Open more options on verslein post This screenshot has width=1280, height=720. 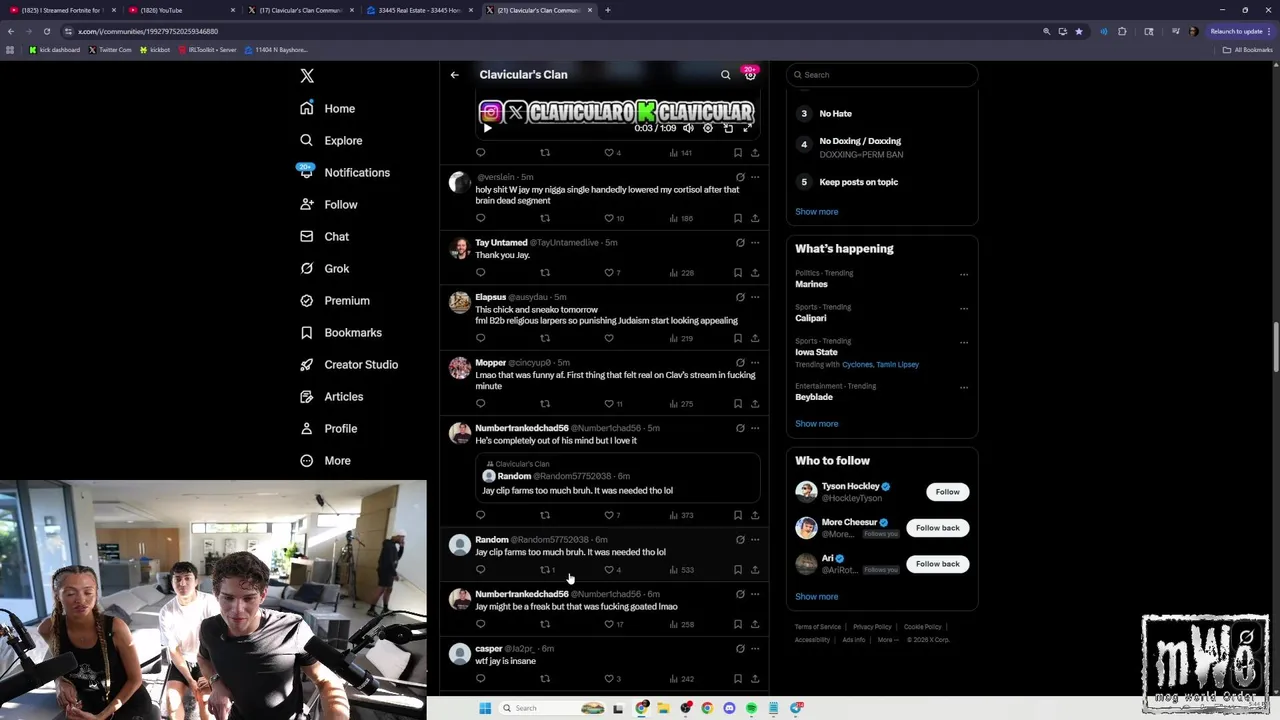(x=755, y=177)
